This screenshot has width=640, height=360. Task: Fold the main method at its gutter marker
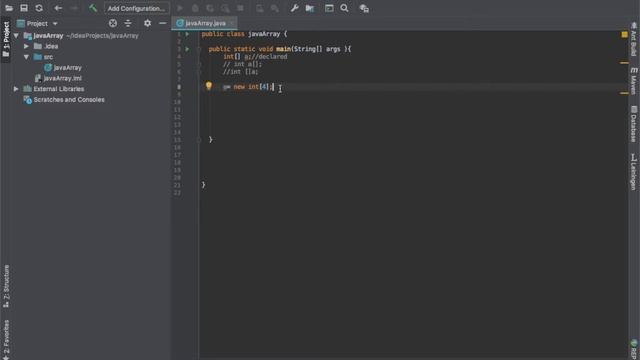pos(199,49)
